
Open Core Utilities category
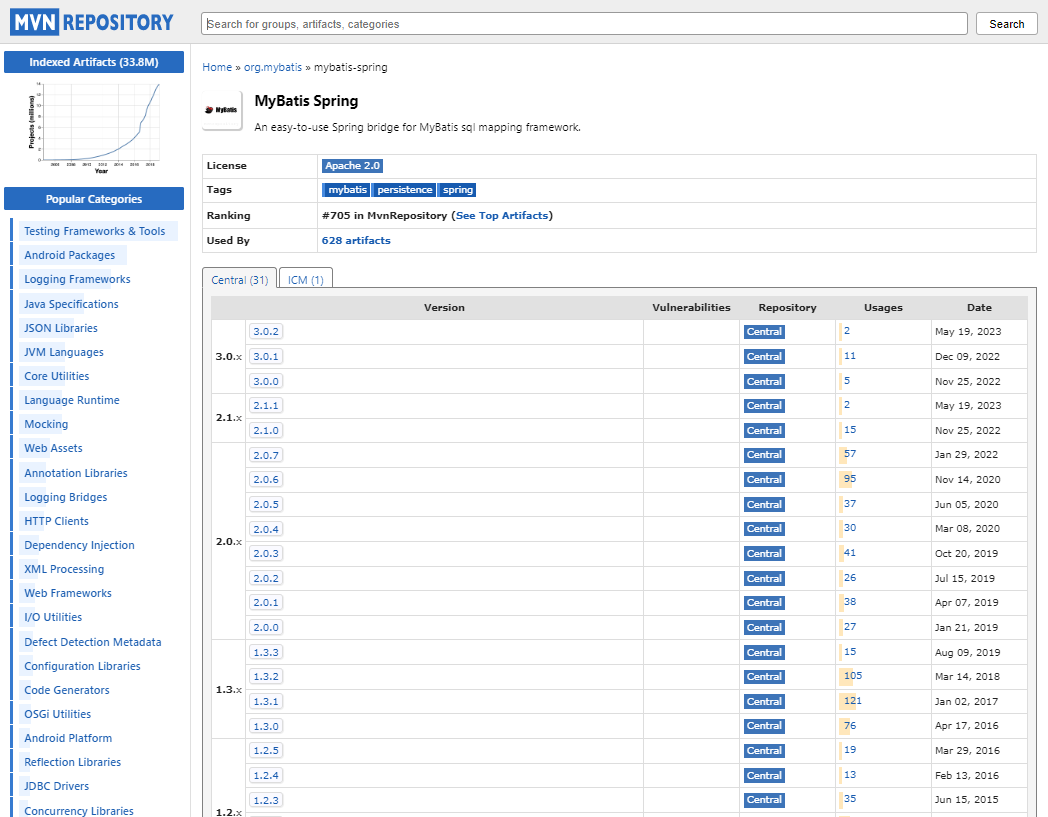[x=57, y=376]
